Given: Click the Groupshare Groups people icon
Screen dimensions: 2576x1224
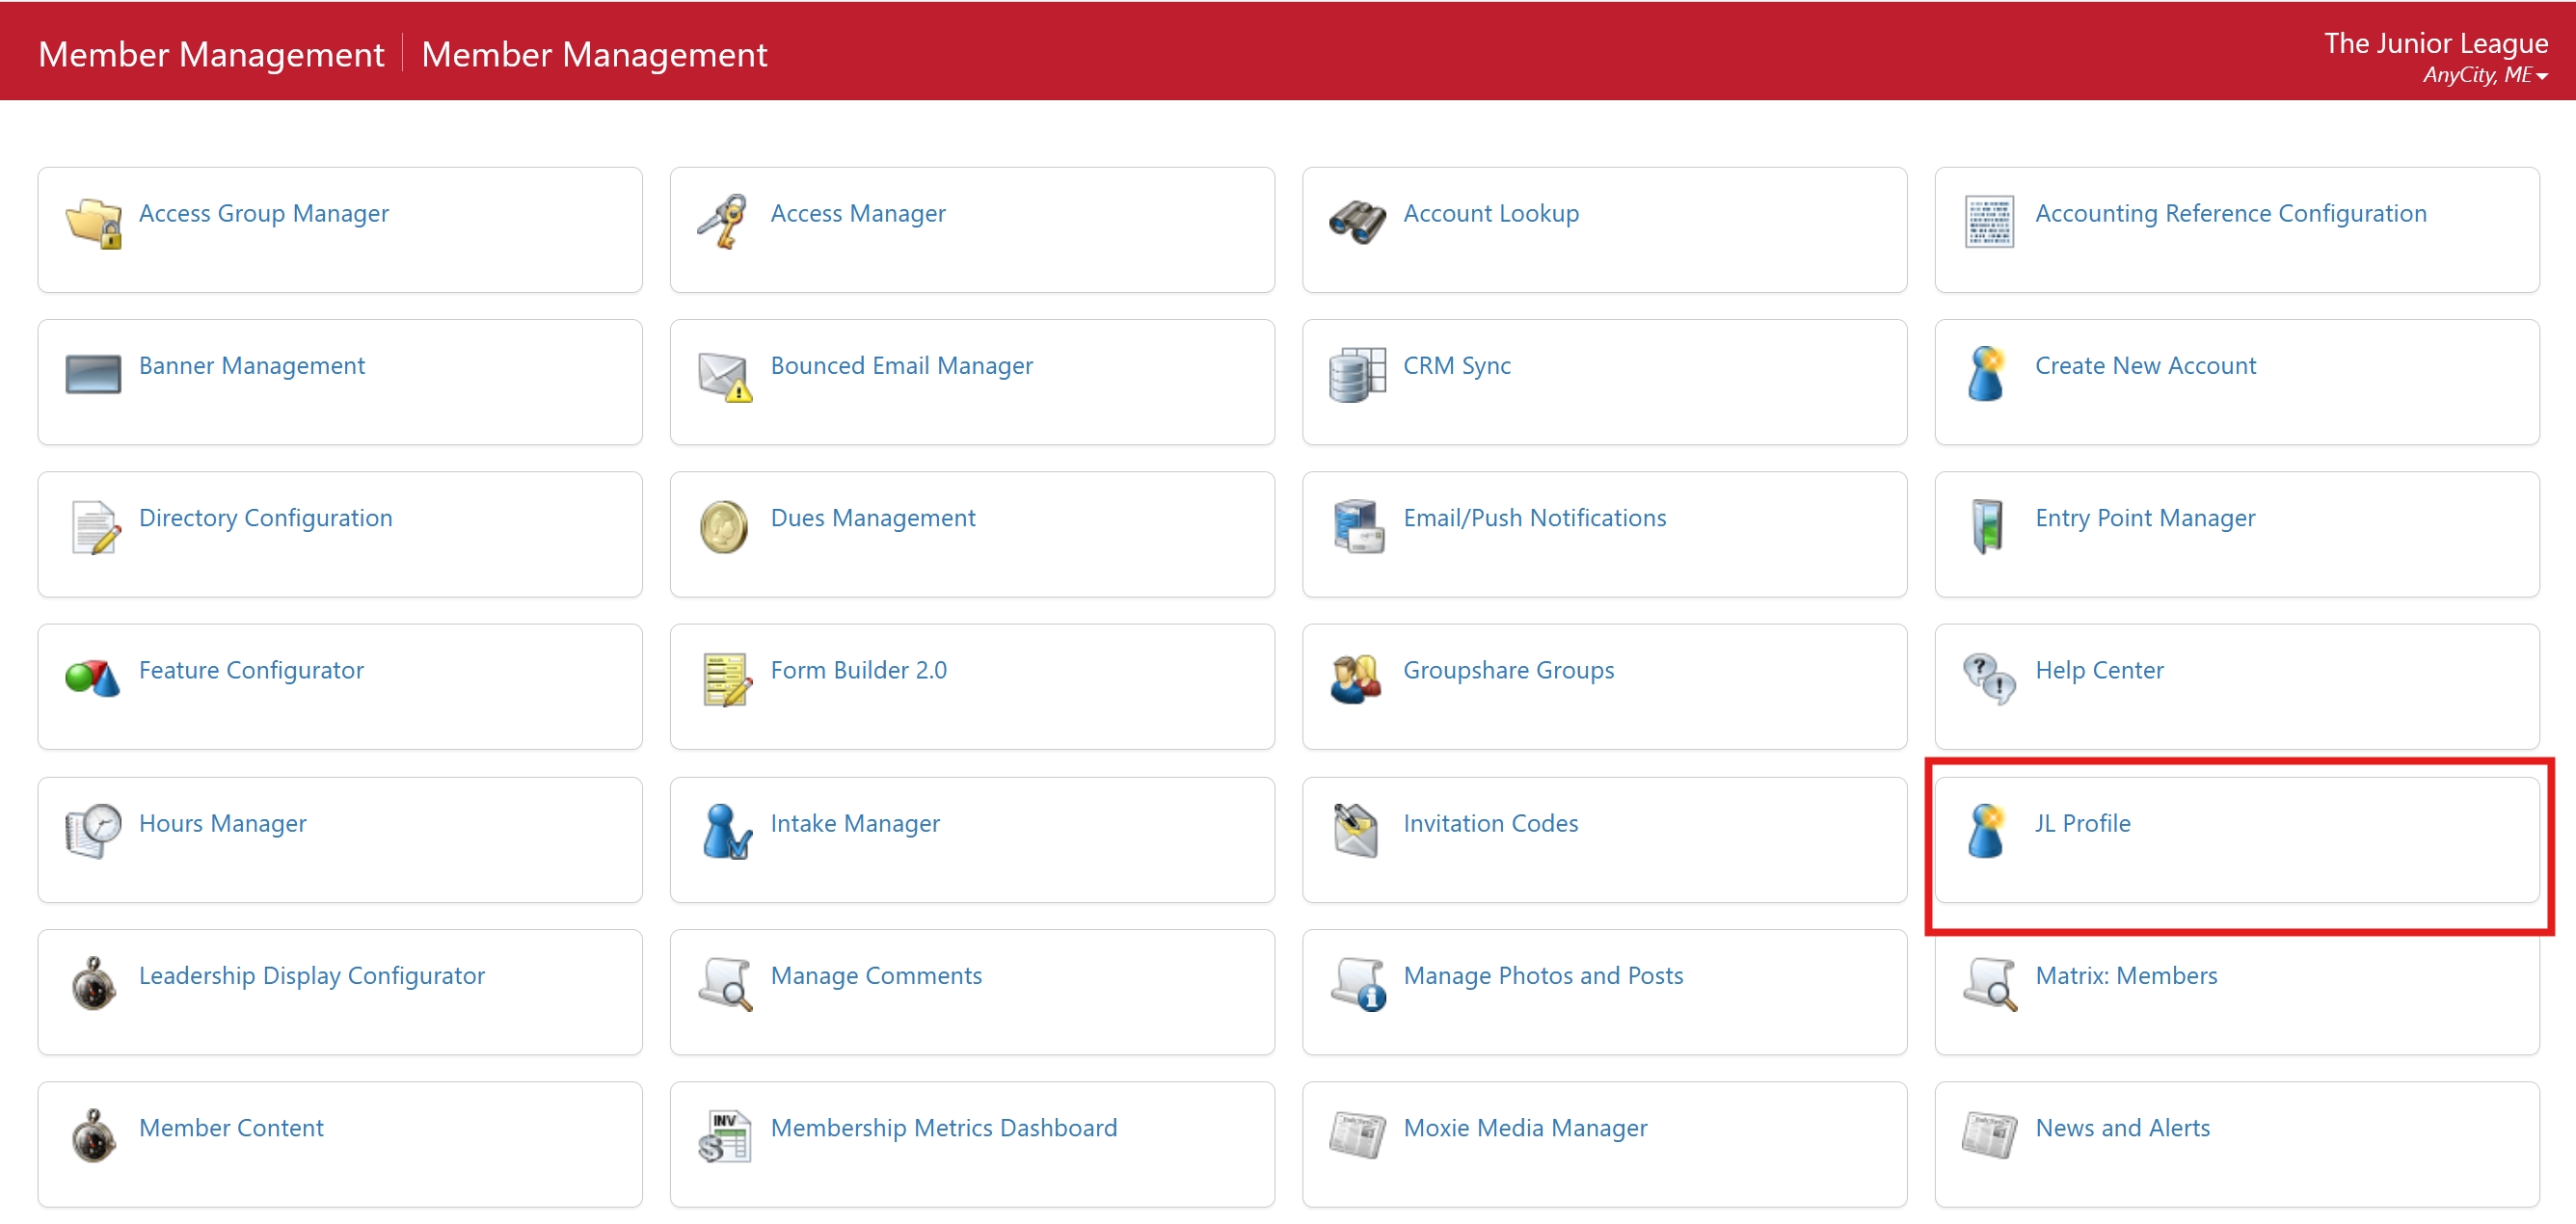Looking at the screenshot, I should pyautogui.click(x=1357, y=679).
